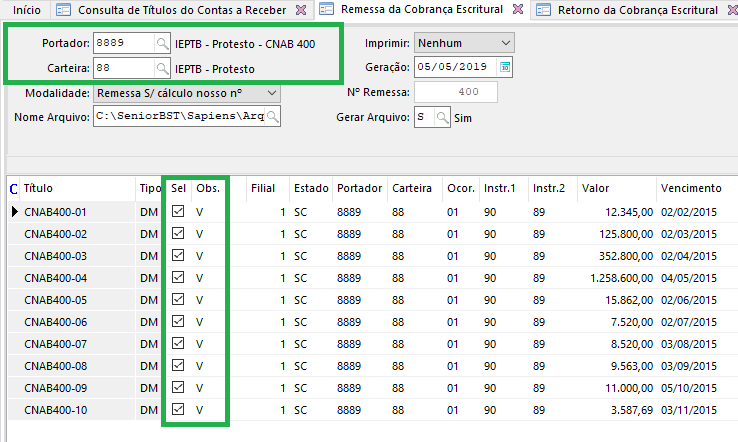Click current-row arrow marker for CNAB400-01
Screen dimensions: 738x442
click(15, 212)
